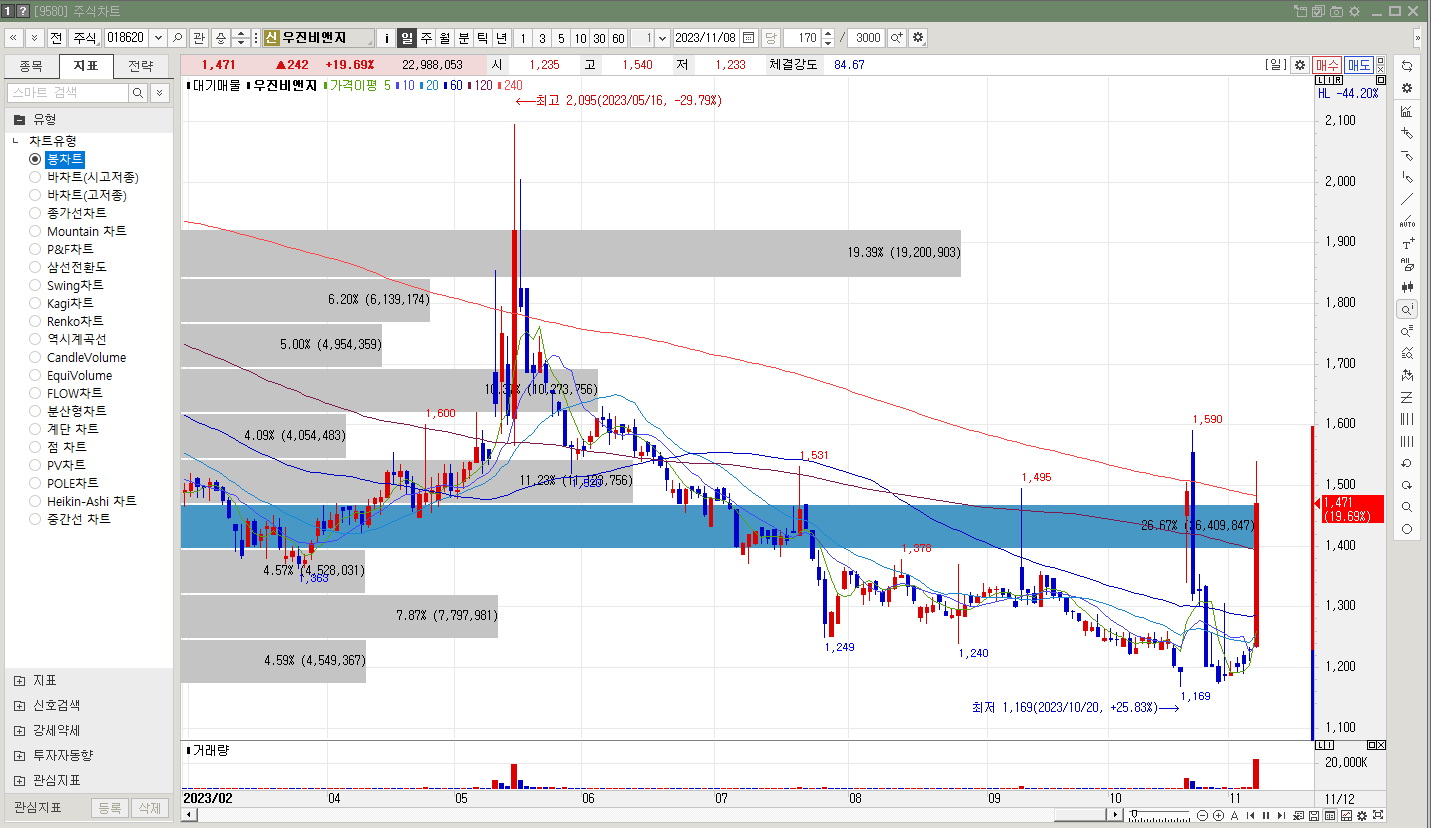Image resolution: width=1431 pixels, height=828 pixels.
Task: Click the letter A icon in bottom toolbar
Action: 1234,815
